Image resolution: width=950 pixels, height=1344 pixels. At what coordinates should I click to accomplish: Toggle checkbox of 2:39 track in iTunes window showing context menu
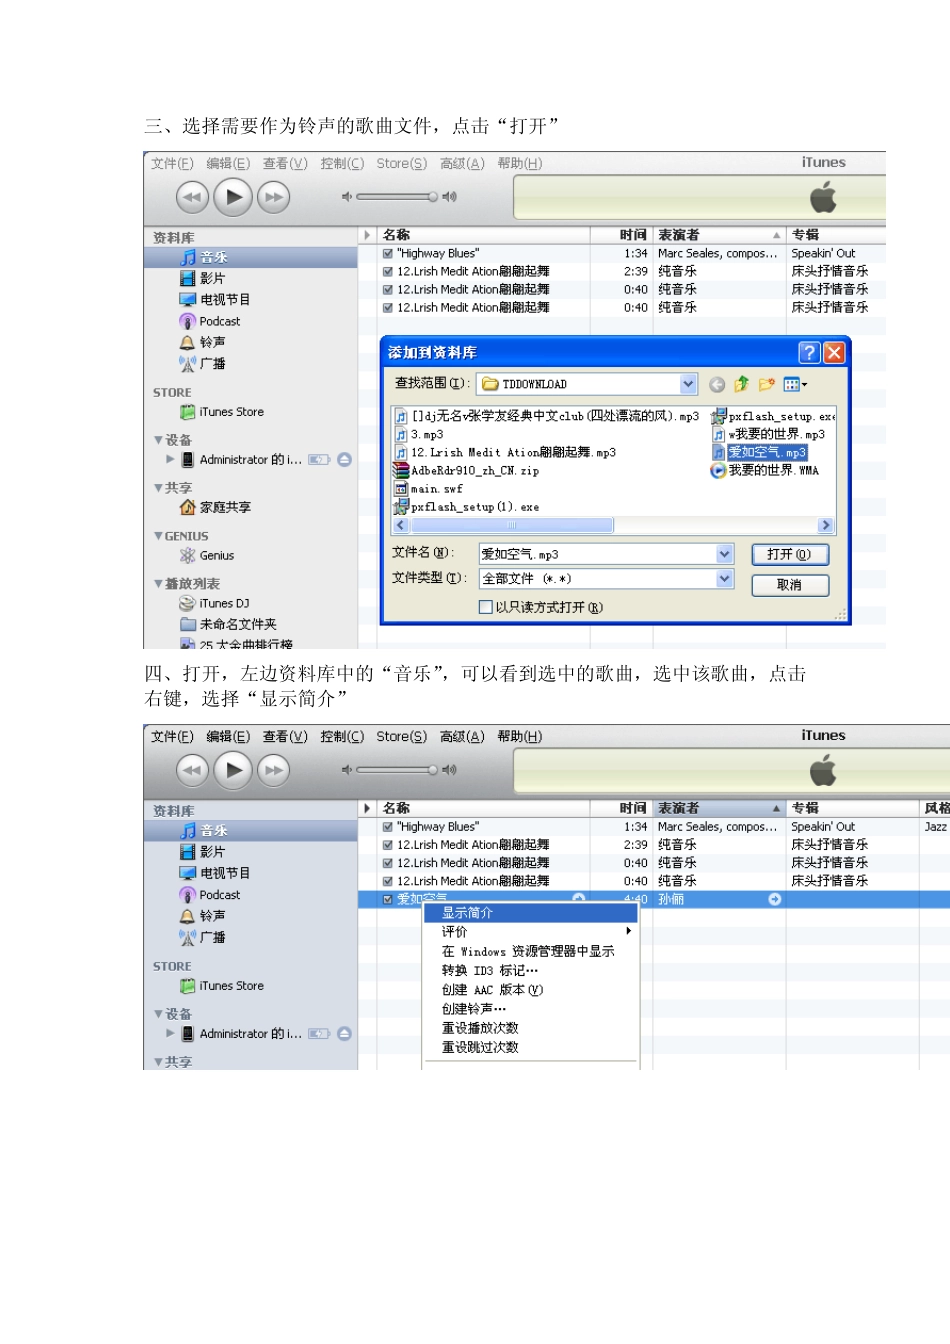[388, 845]
